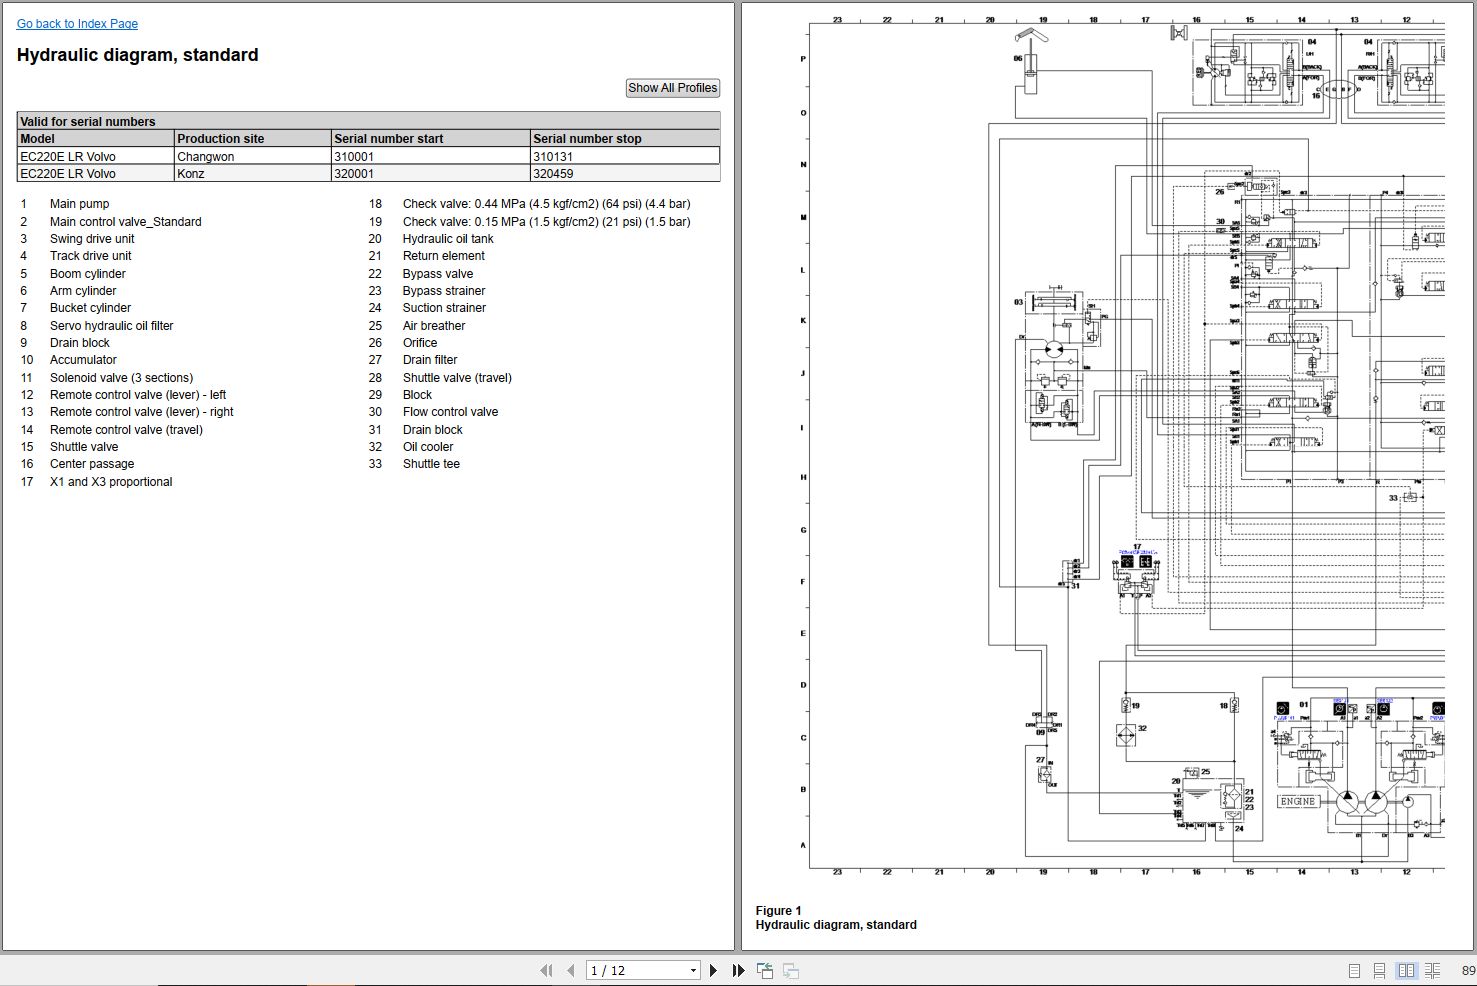The width and height of the screenshot is (1477, 986).
Task: Select two-page side-by-side view icon
Action: tap(1406, 970)
